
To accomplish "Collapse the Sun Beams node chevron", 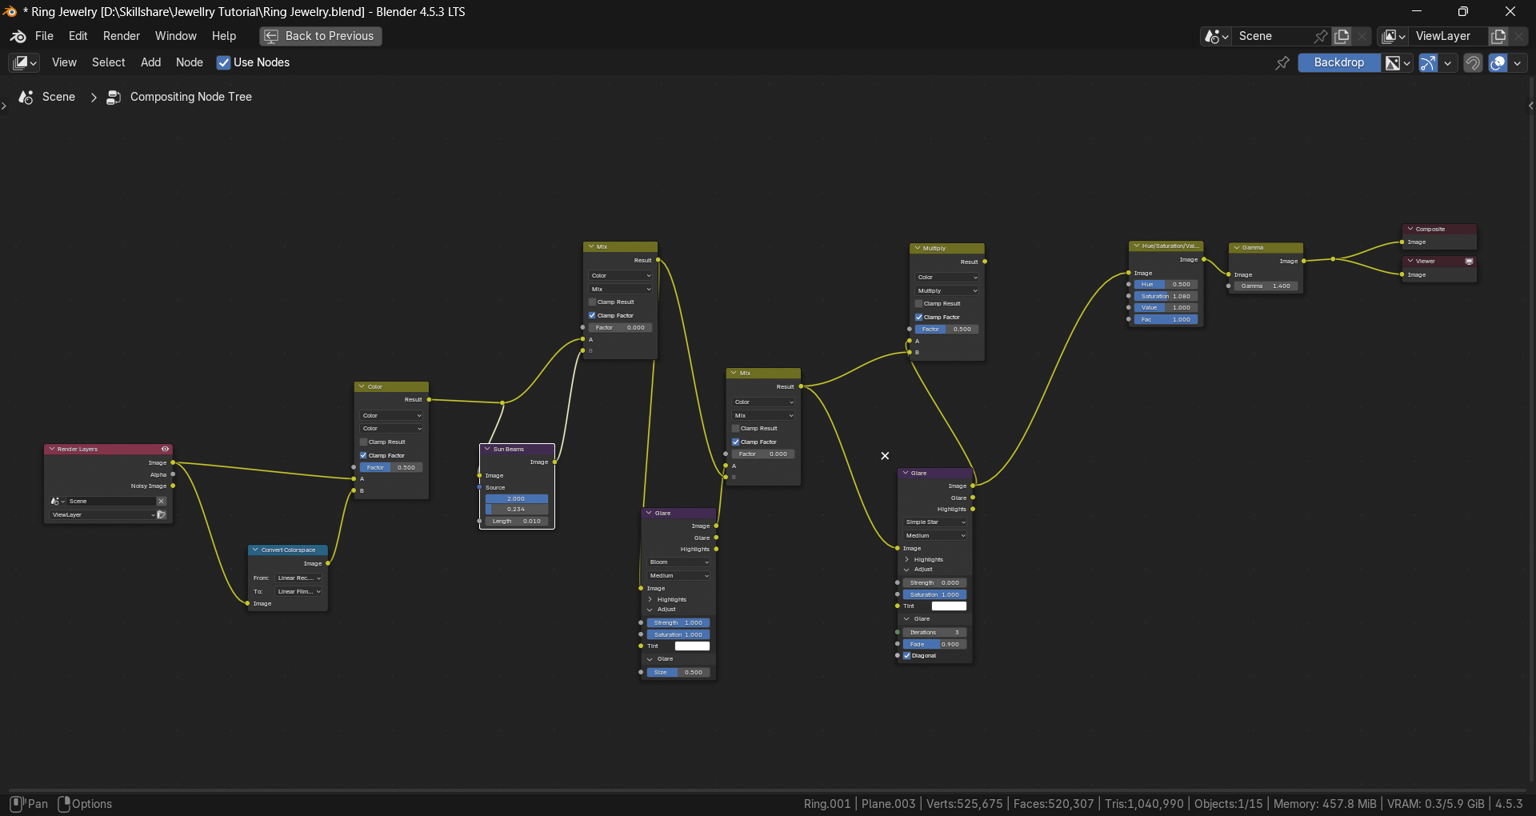I will pyautogui.click(x=487, y=449).
